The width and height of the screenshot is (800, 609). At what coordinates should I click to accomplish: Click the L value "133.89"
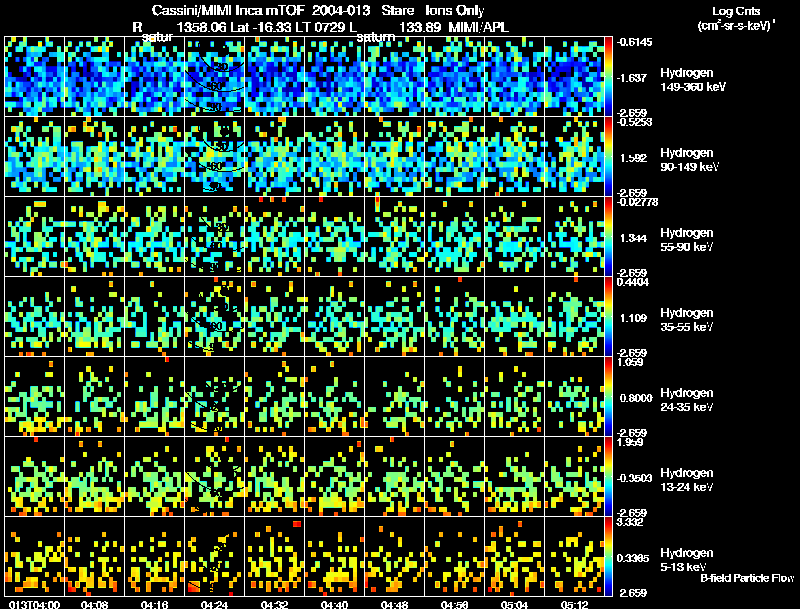pyautogui.click(x=421, y=27)
